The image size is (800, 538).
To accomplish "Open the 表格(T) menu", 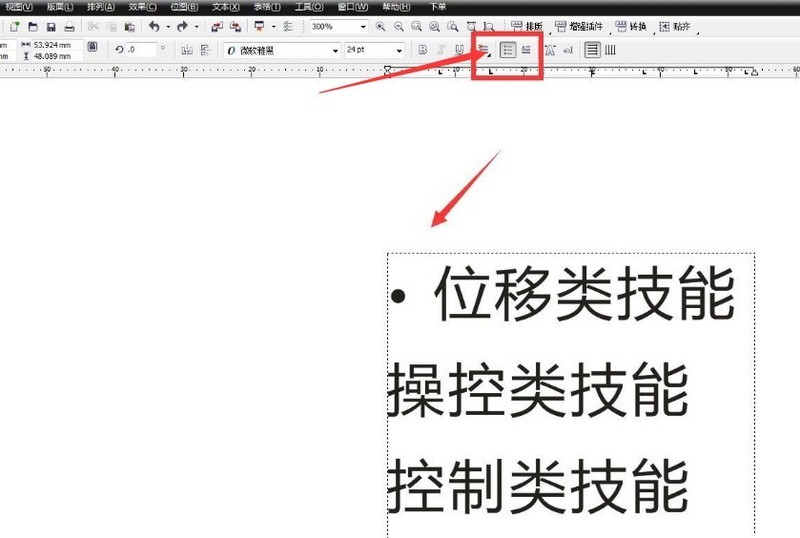I will [x=267, y=7].
